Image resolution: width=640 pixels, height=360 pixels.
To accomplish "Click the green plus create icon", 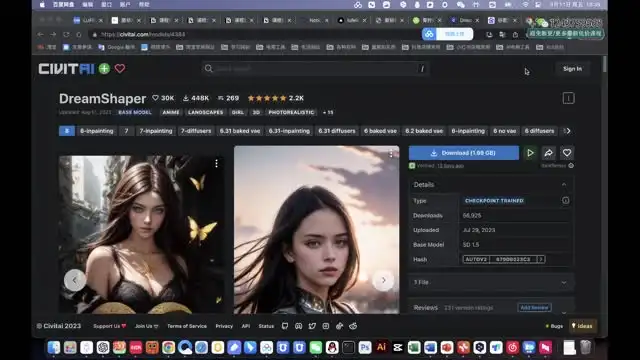I will point(104,69).
